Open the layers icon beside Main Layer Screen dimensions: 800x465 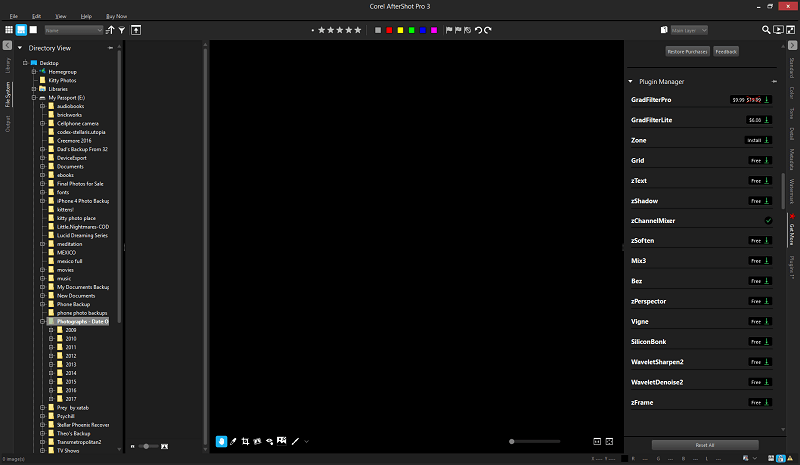664,30
